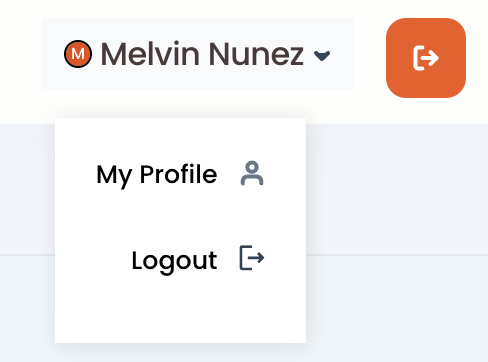Select the gray user silhouette icon

coord(252,173)
